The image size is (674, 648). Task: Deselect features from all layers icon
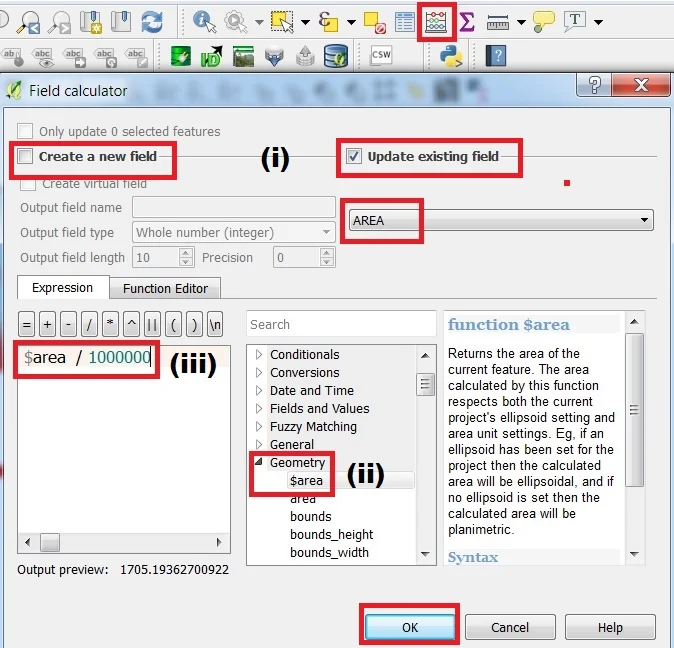coord(374,22)
